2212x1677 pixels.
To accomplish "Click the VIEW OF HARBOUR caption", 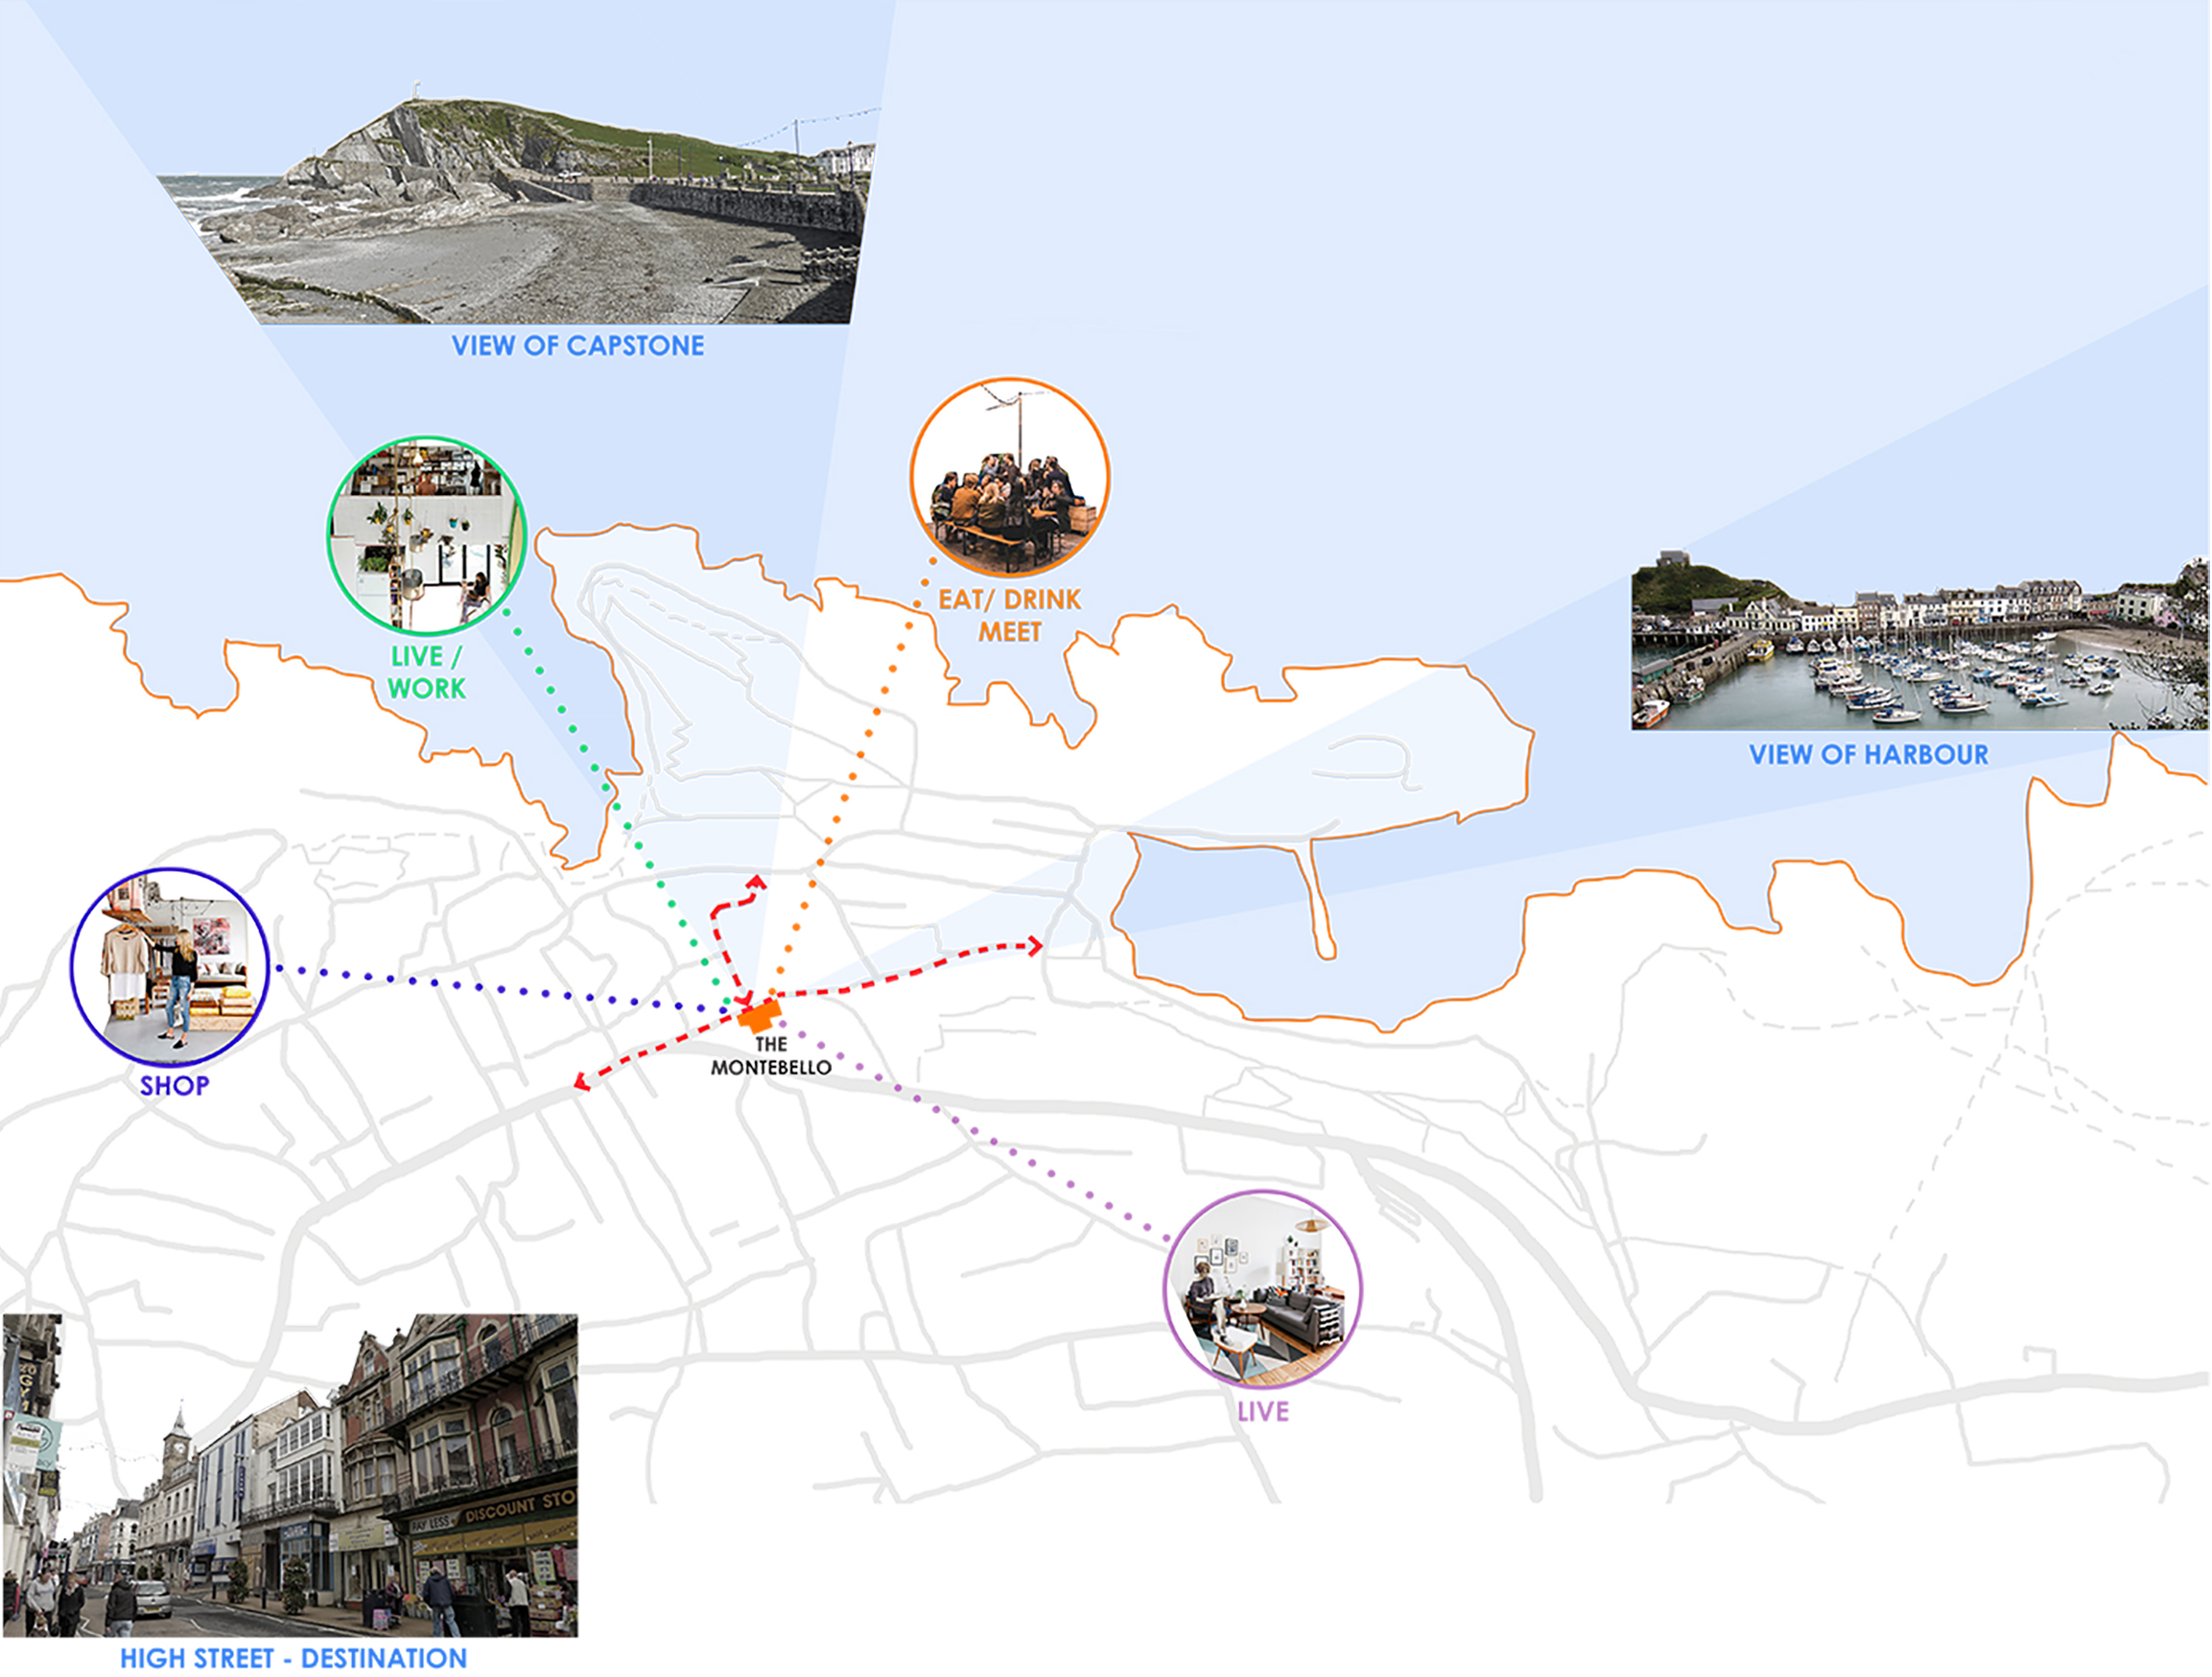I will pos(1868,755).
